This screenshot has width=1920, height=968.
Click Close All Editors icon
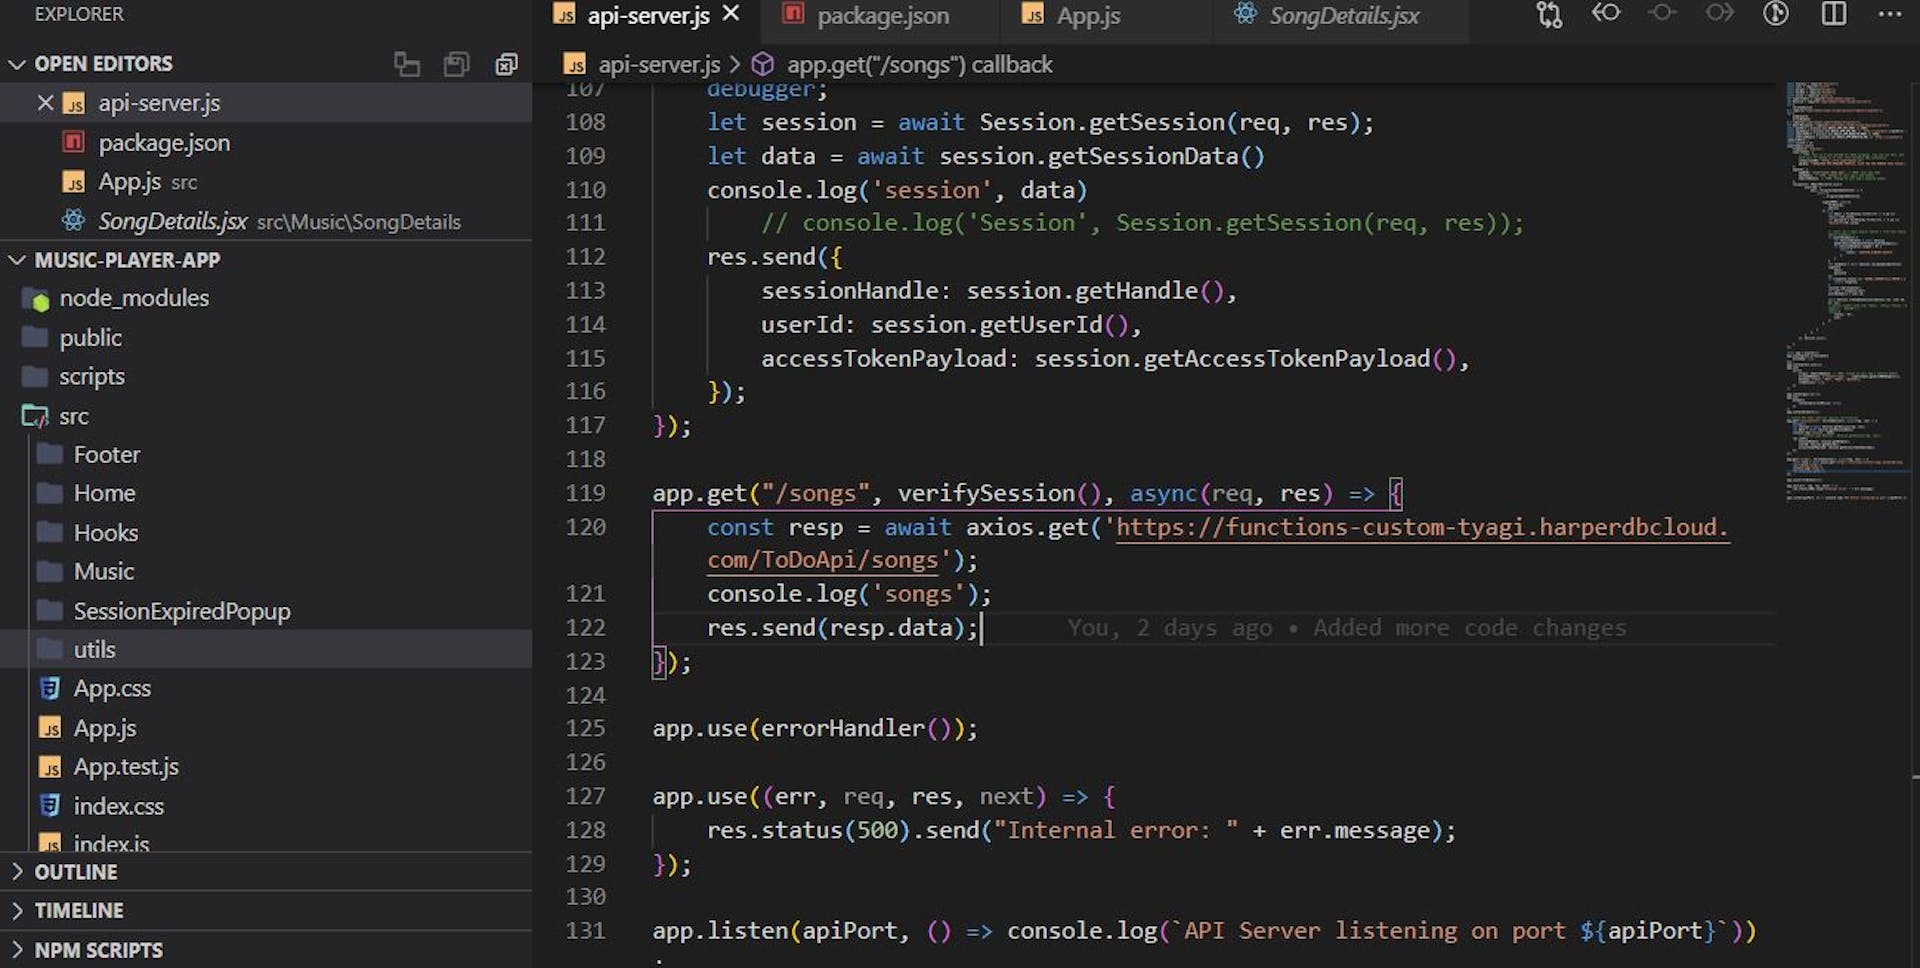pos(506,65)
